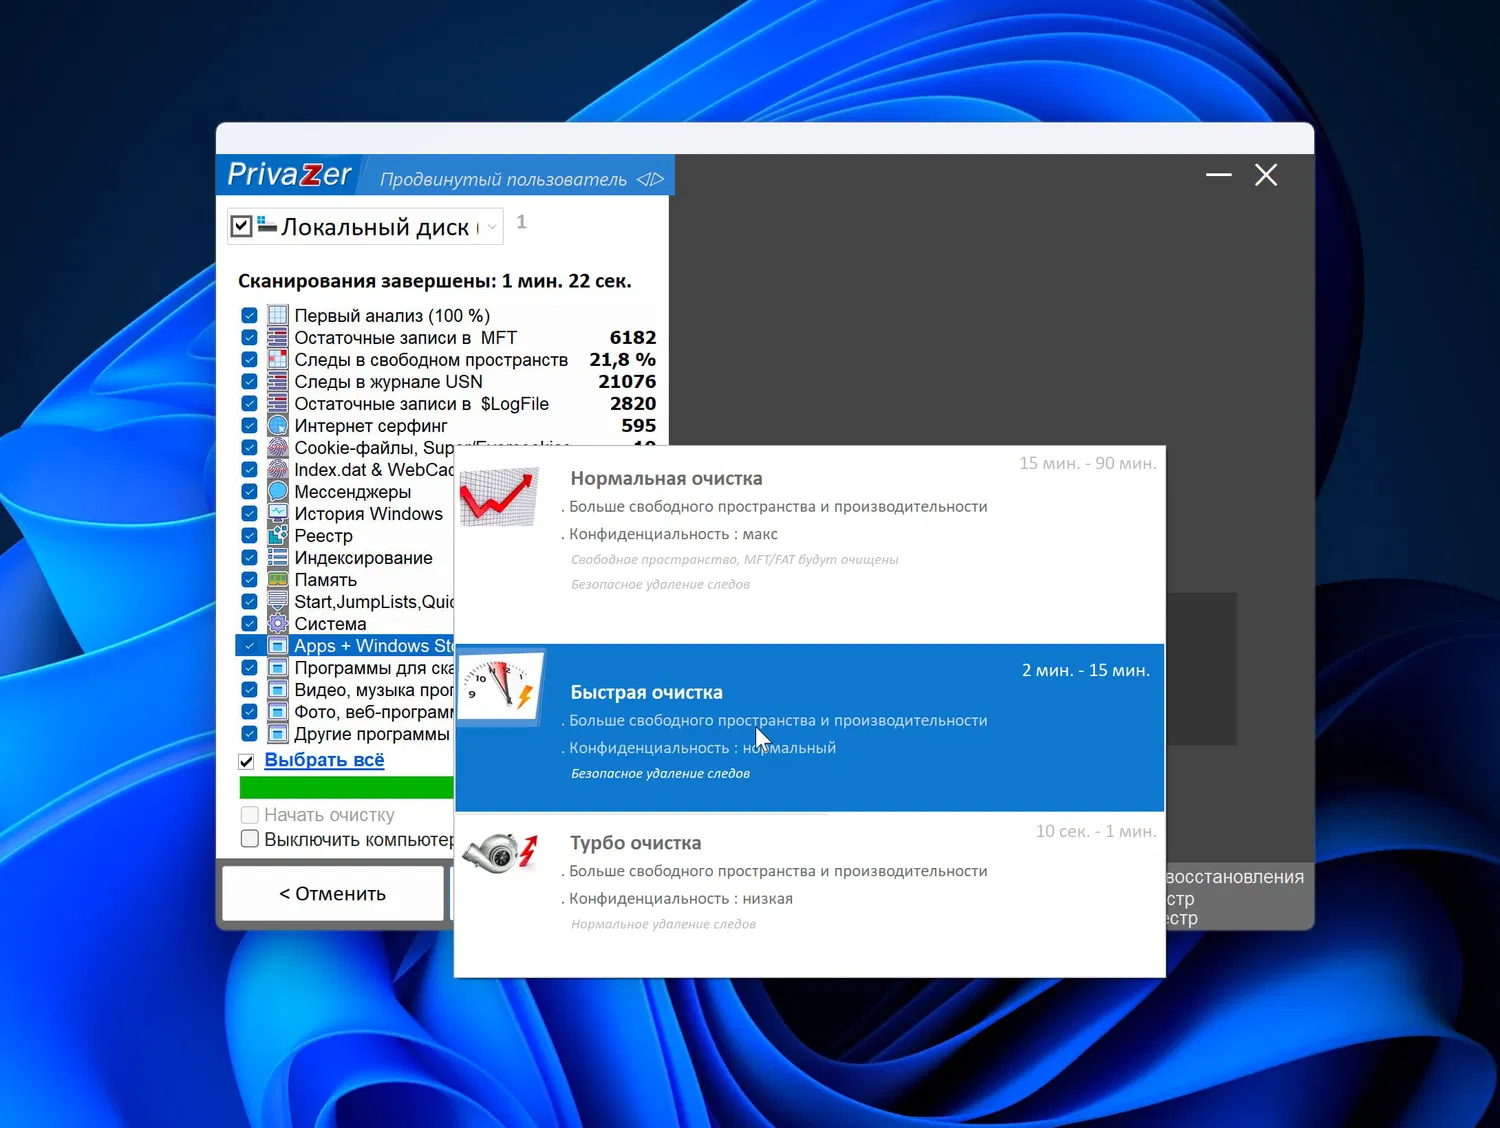This screenshot has height=1128, width=1500.
Task: Click the fingerprint icon beside Cookie-файлы
Action: 278,448
